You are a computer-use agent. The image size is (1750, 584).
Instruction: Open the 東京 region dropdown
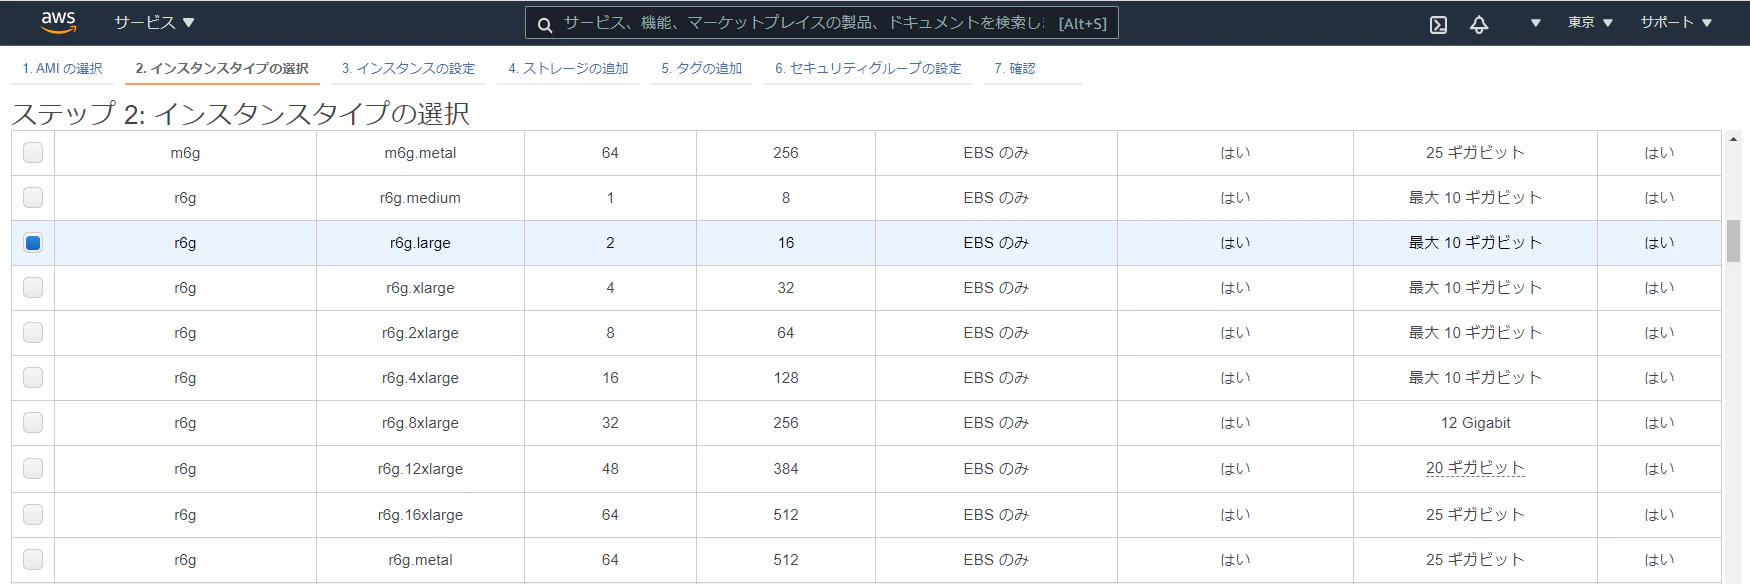pos(1590,22)
